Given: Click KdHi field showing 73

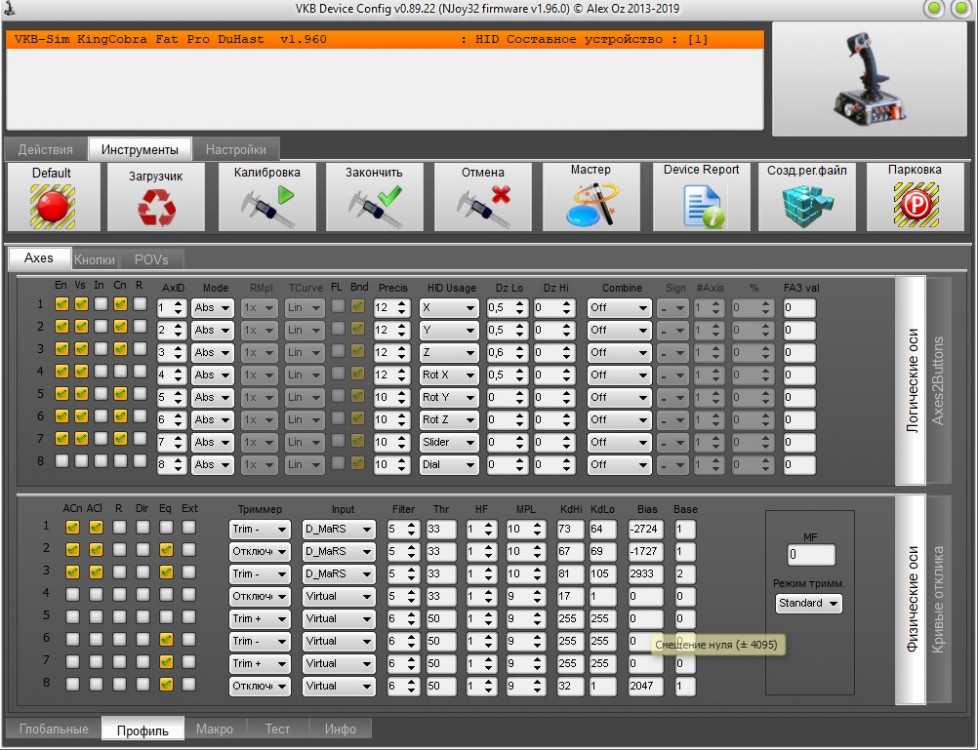Looking at the screenshot, I should click(x=570, y=529).
